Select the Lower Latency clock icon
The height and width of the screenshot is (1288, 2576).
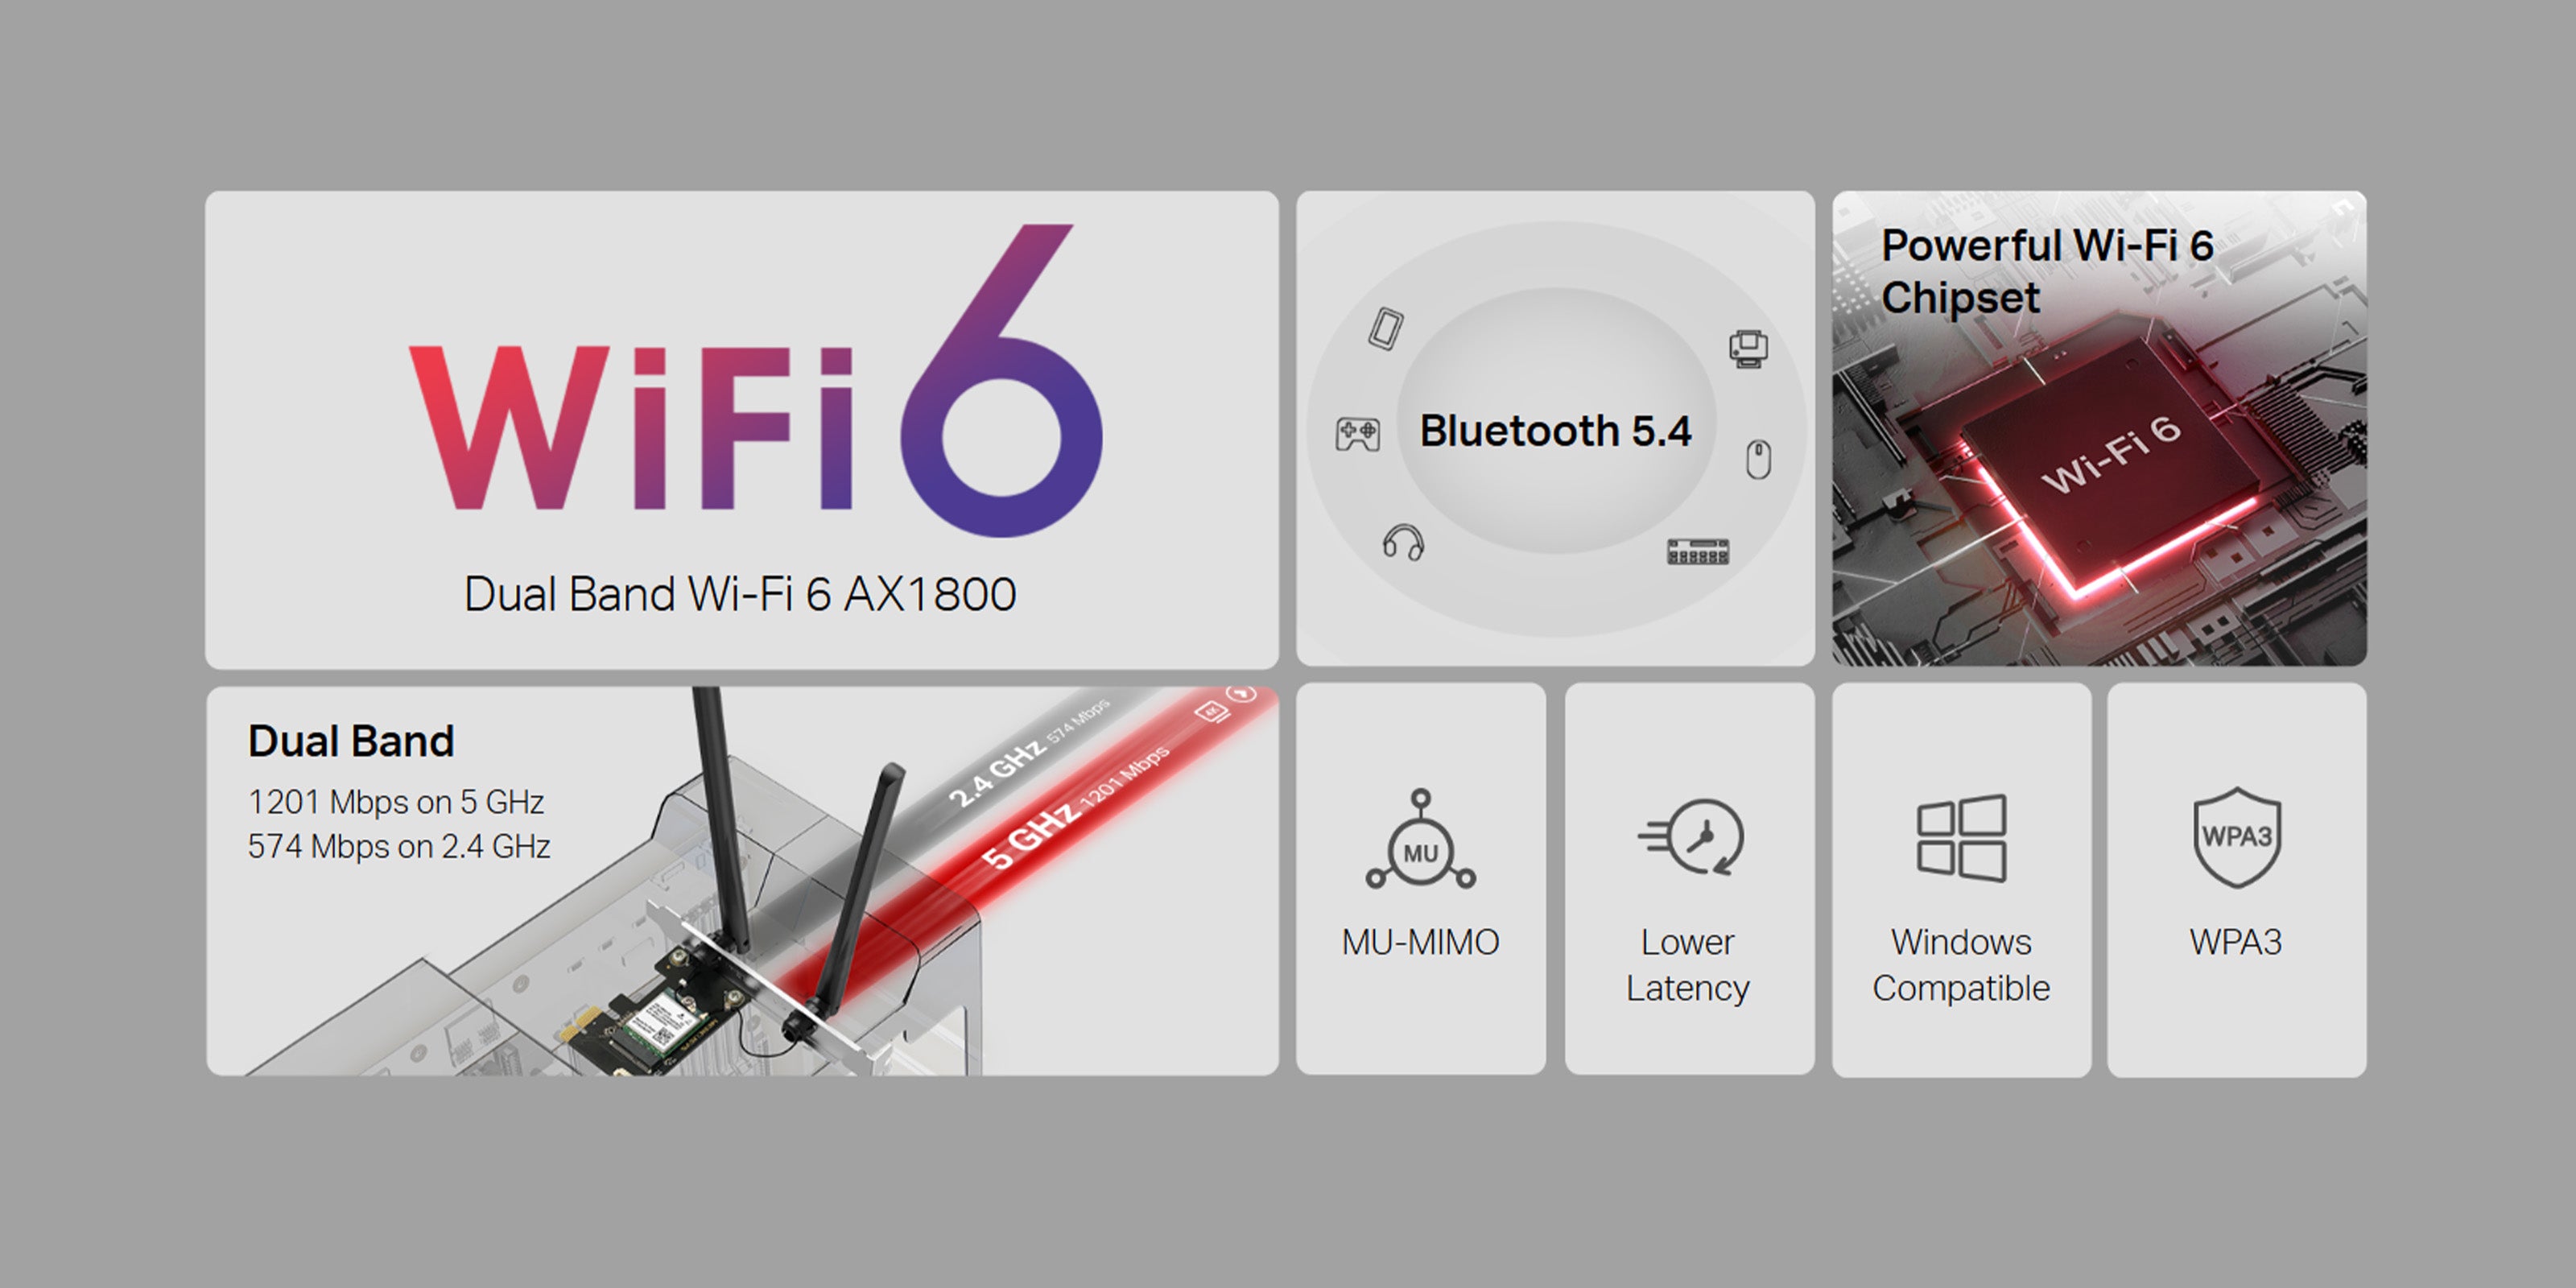[x=1690, y=836]
